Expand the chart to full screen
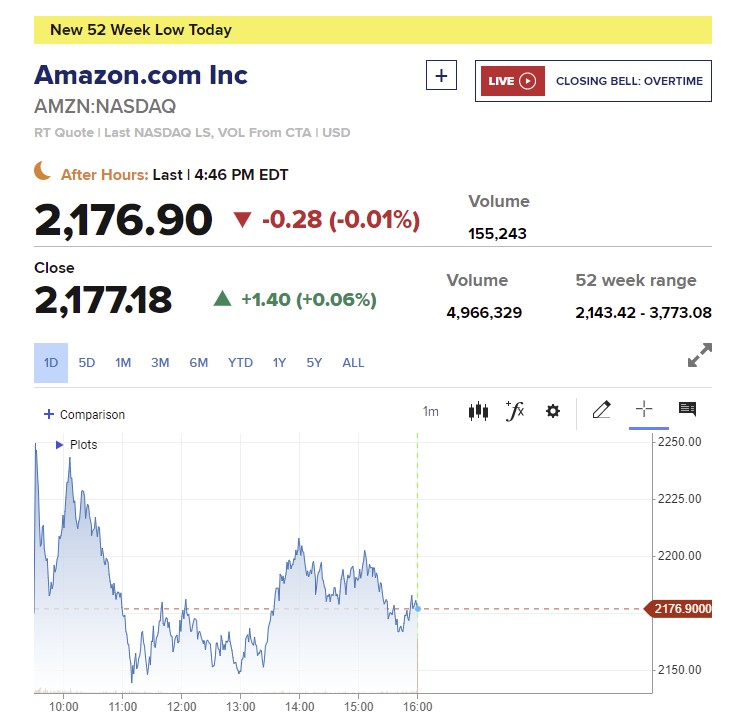 tap(700, 355)
